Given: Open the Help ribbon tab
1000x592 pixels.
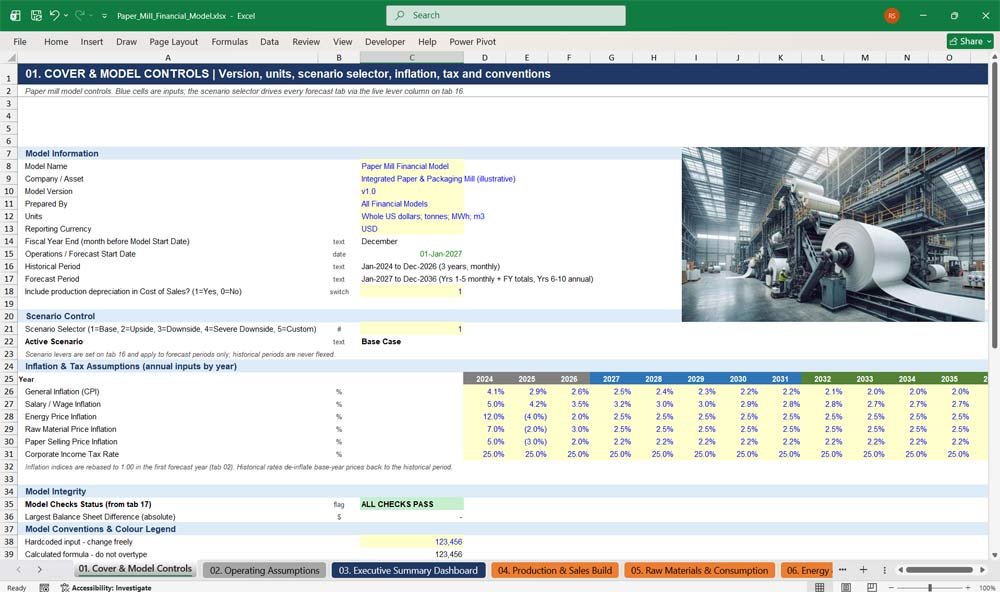Looking at the screenshot, I should tap(427, 41).
